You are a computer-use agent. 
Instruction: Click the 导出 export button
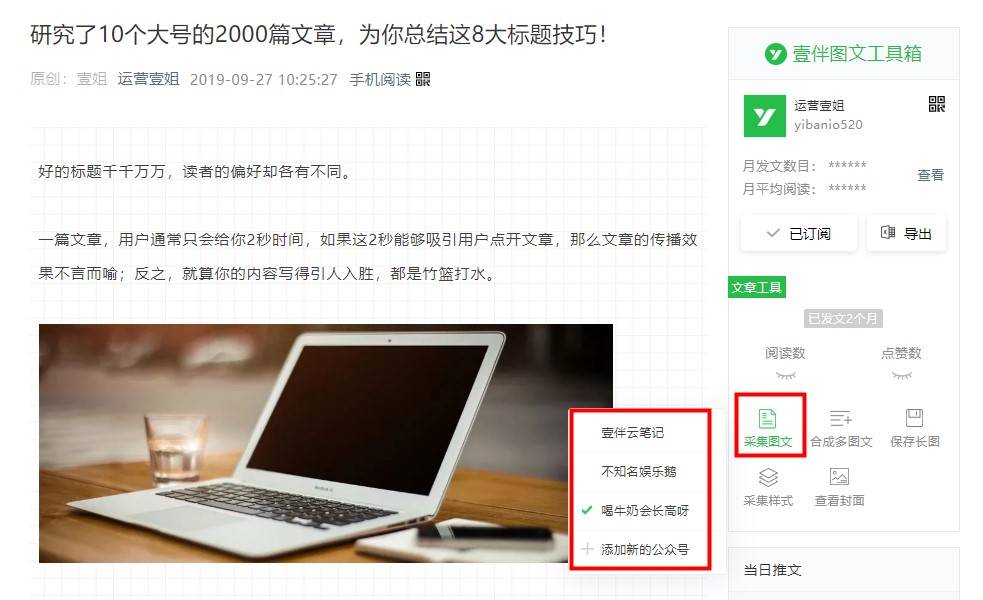click(x=907, y=234)
